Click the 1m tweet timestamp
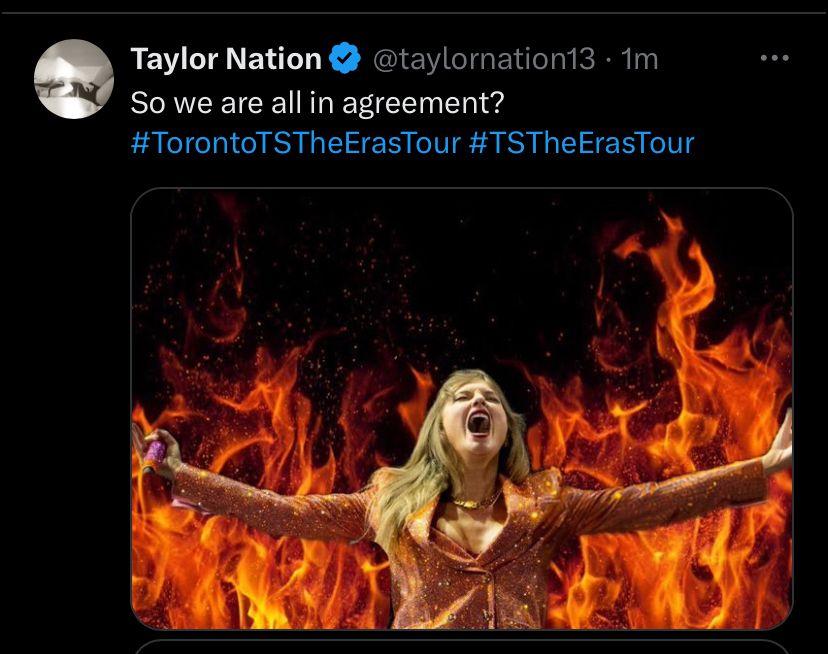 tap(640, 60)
